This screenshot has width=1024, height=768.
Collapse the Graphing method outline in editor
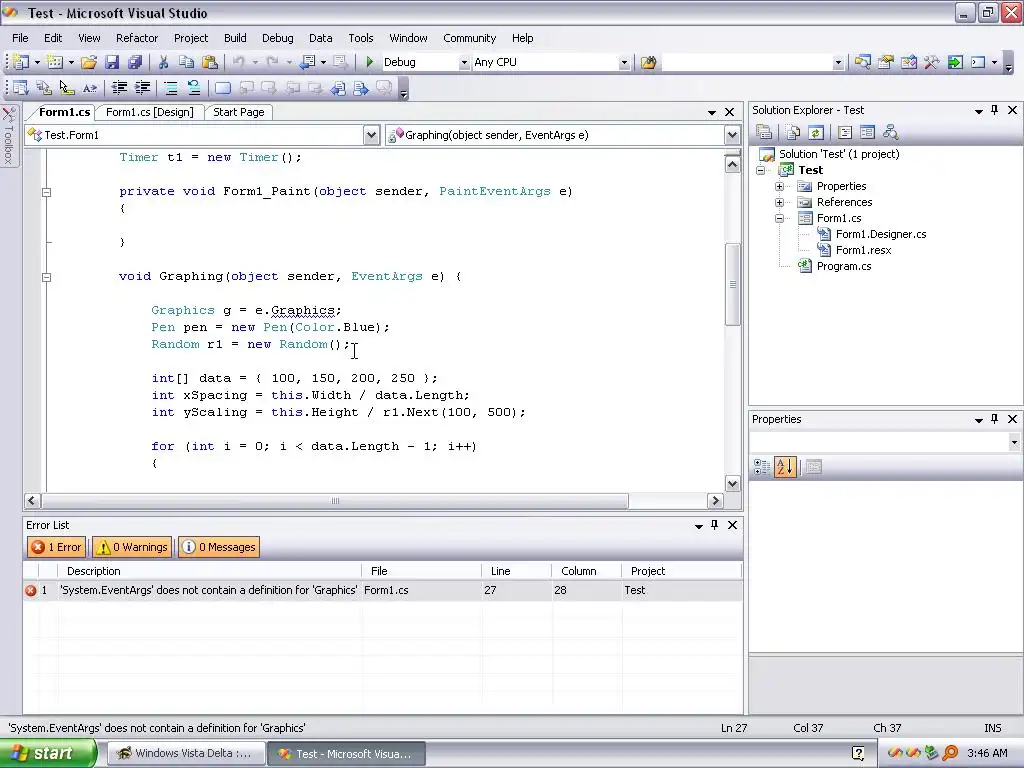click(x=46, y=277)
